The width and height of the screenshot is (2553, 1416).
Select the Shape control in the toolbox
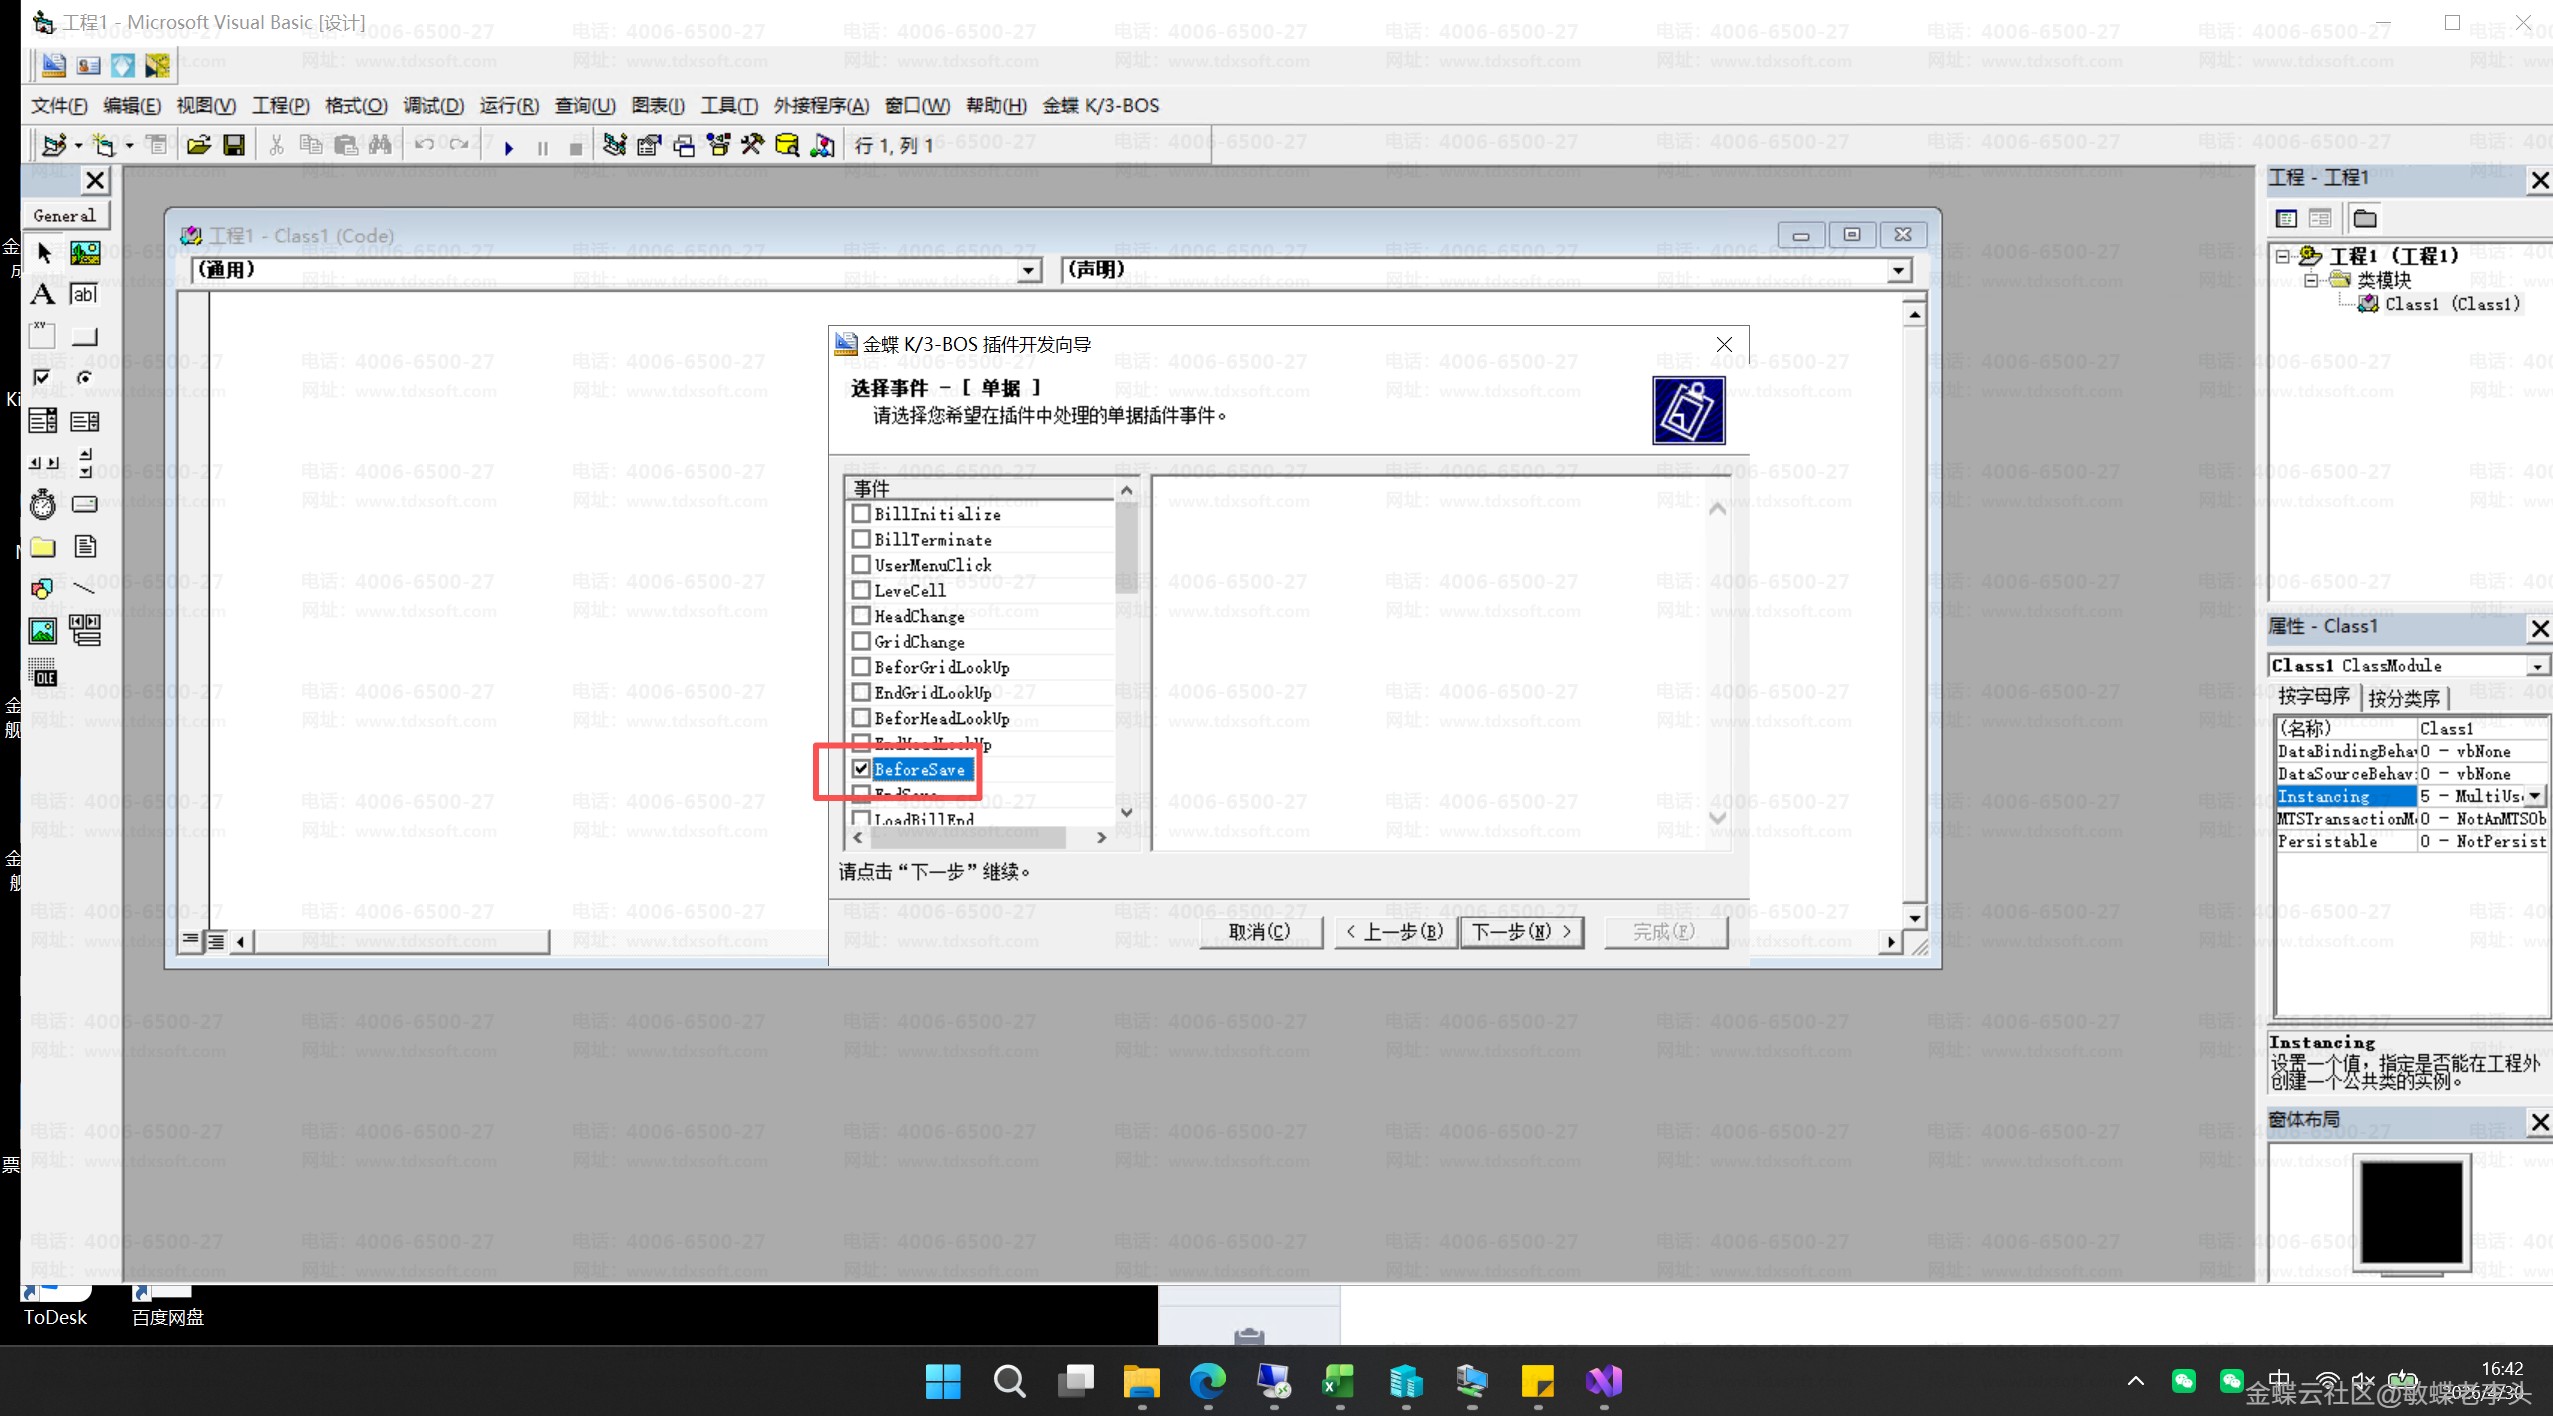pos(43,589)
